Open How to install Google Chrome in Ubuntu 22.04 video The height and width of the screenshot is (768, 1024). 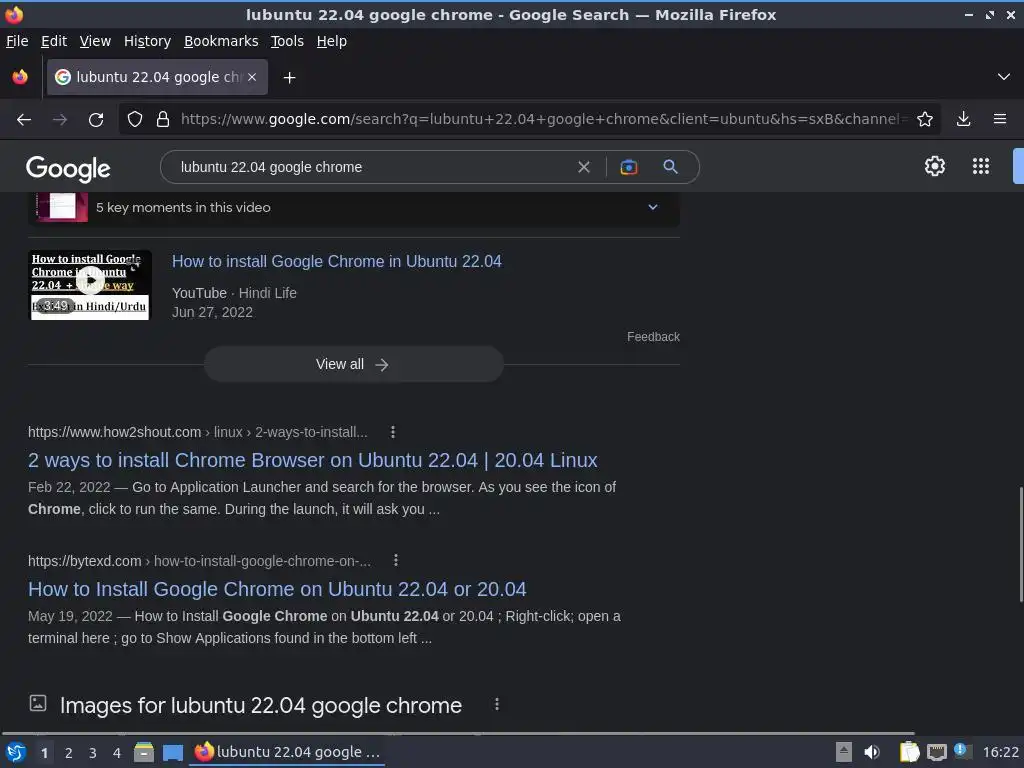click(336, 261)
